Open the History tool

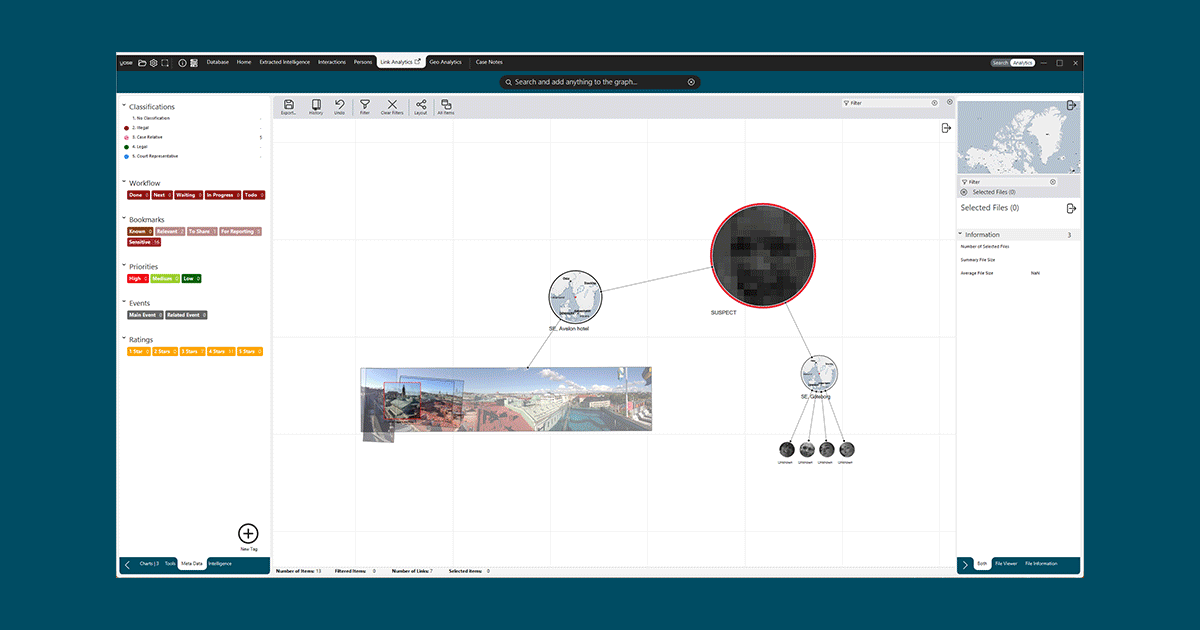[316, 106]
